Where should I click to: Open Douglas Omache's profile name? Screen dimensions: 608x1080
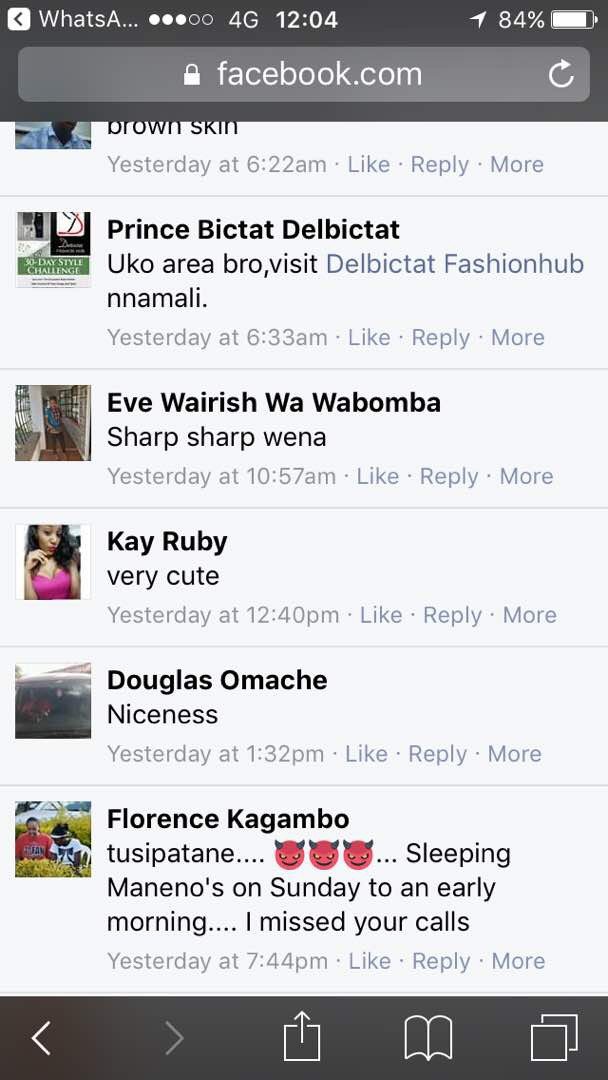tap(217, 680)
